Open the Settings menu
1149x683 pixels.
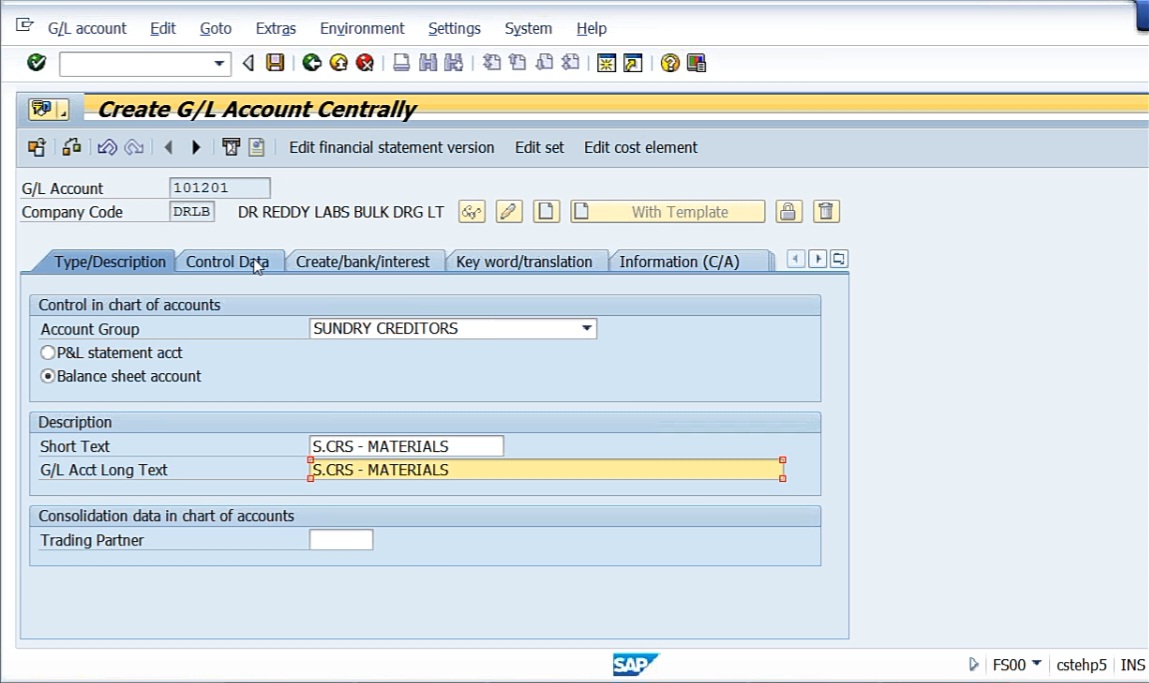(x=454, y=29)
